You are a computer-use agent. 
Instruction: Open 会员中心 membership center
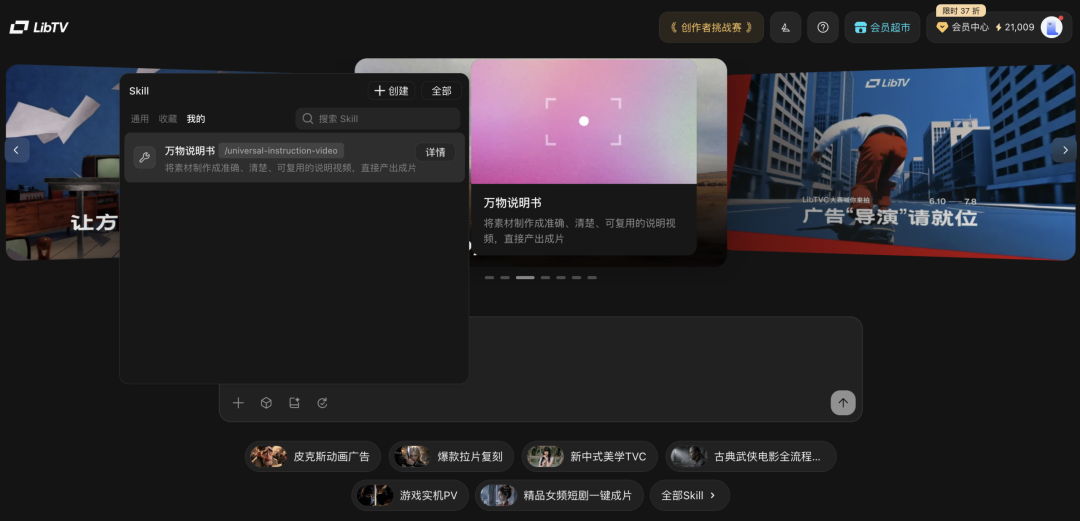coord(963,28)
